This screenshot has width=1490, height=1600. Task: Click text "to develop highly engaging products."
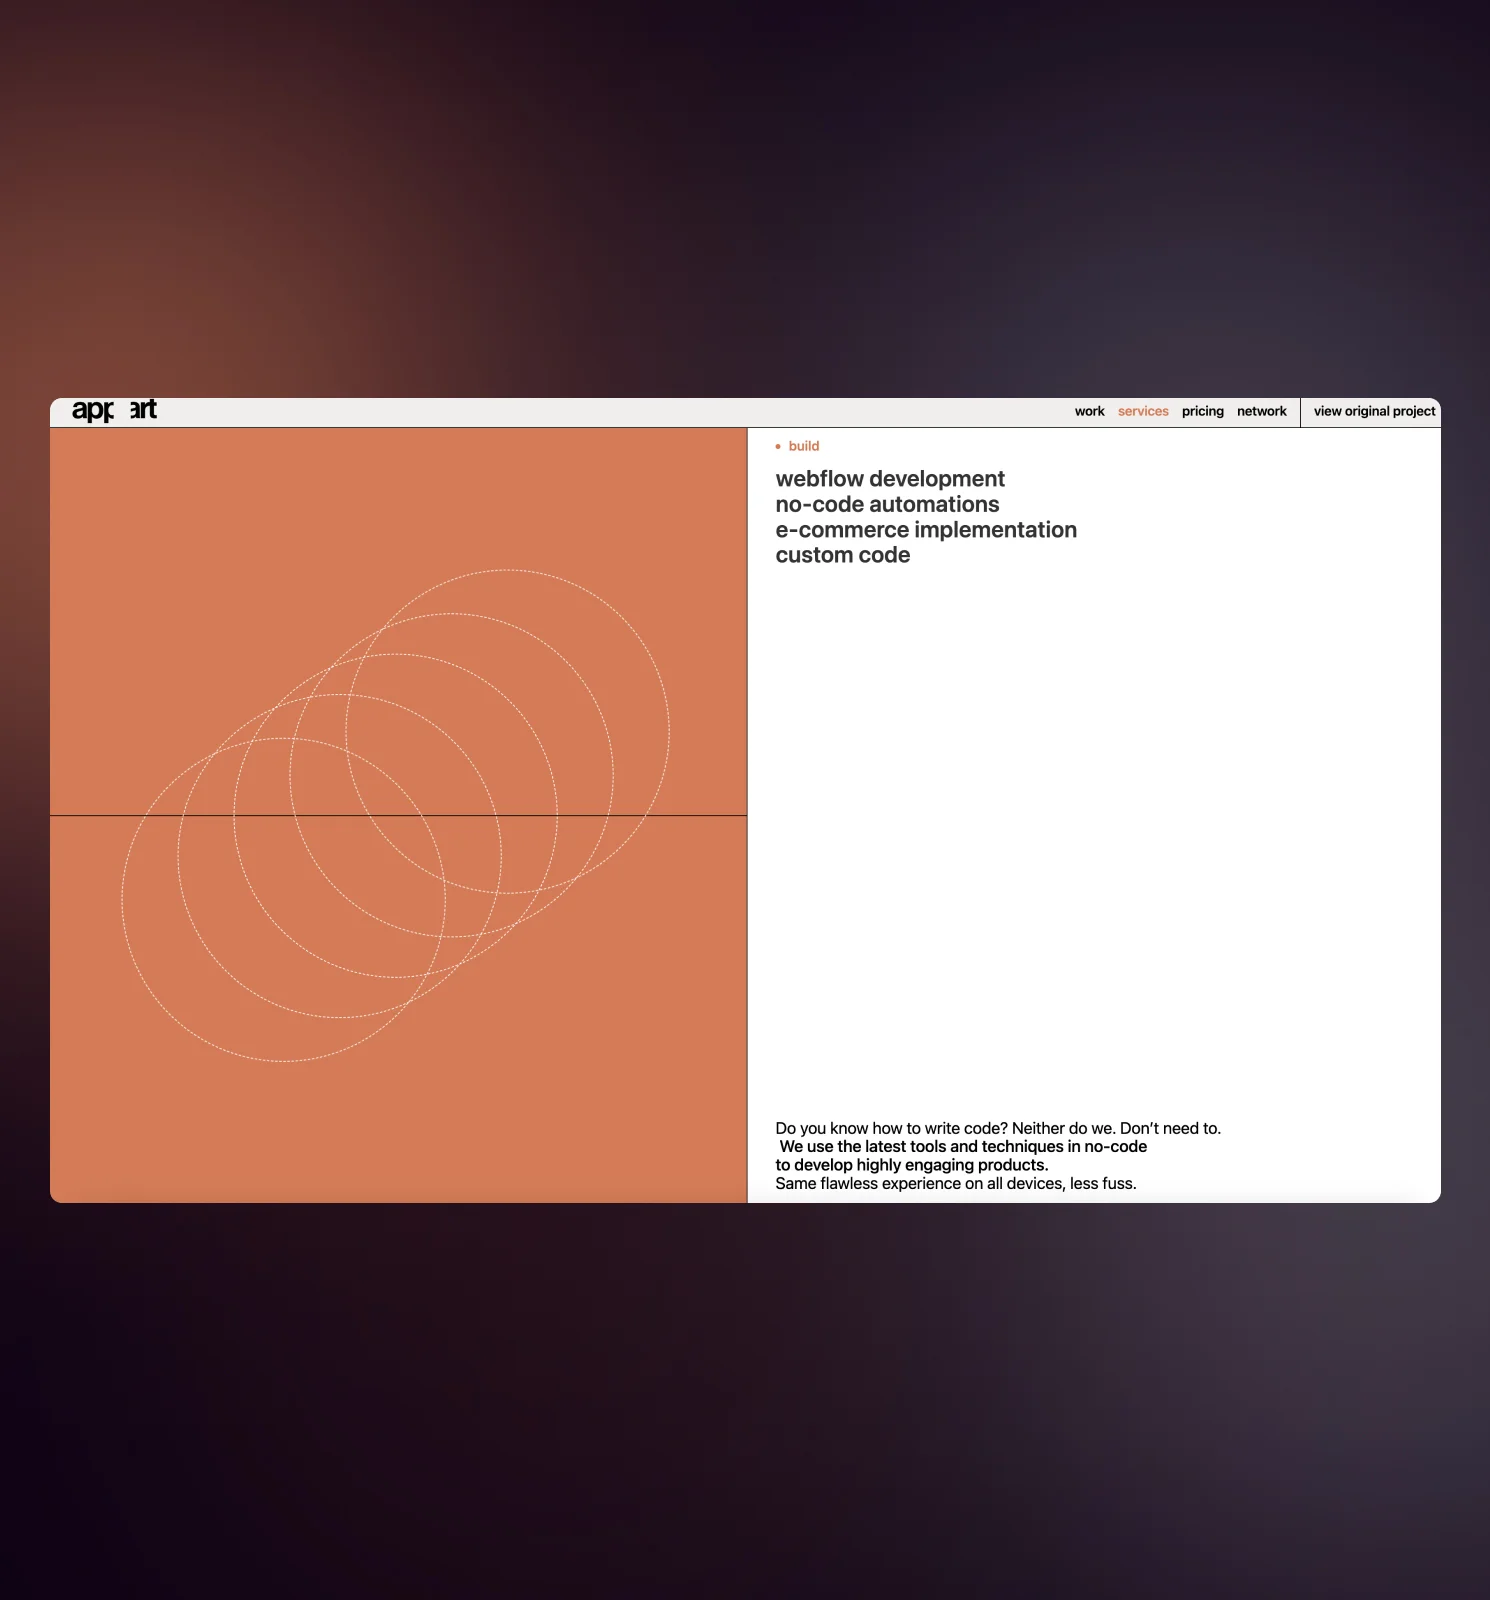911,1165
